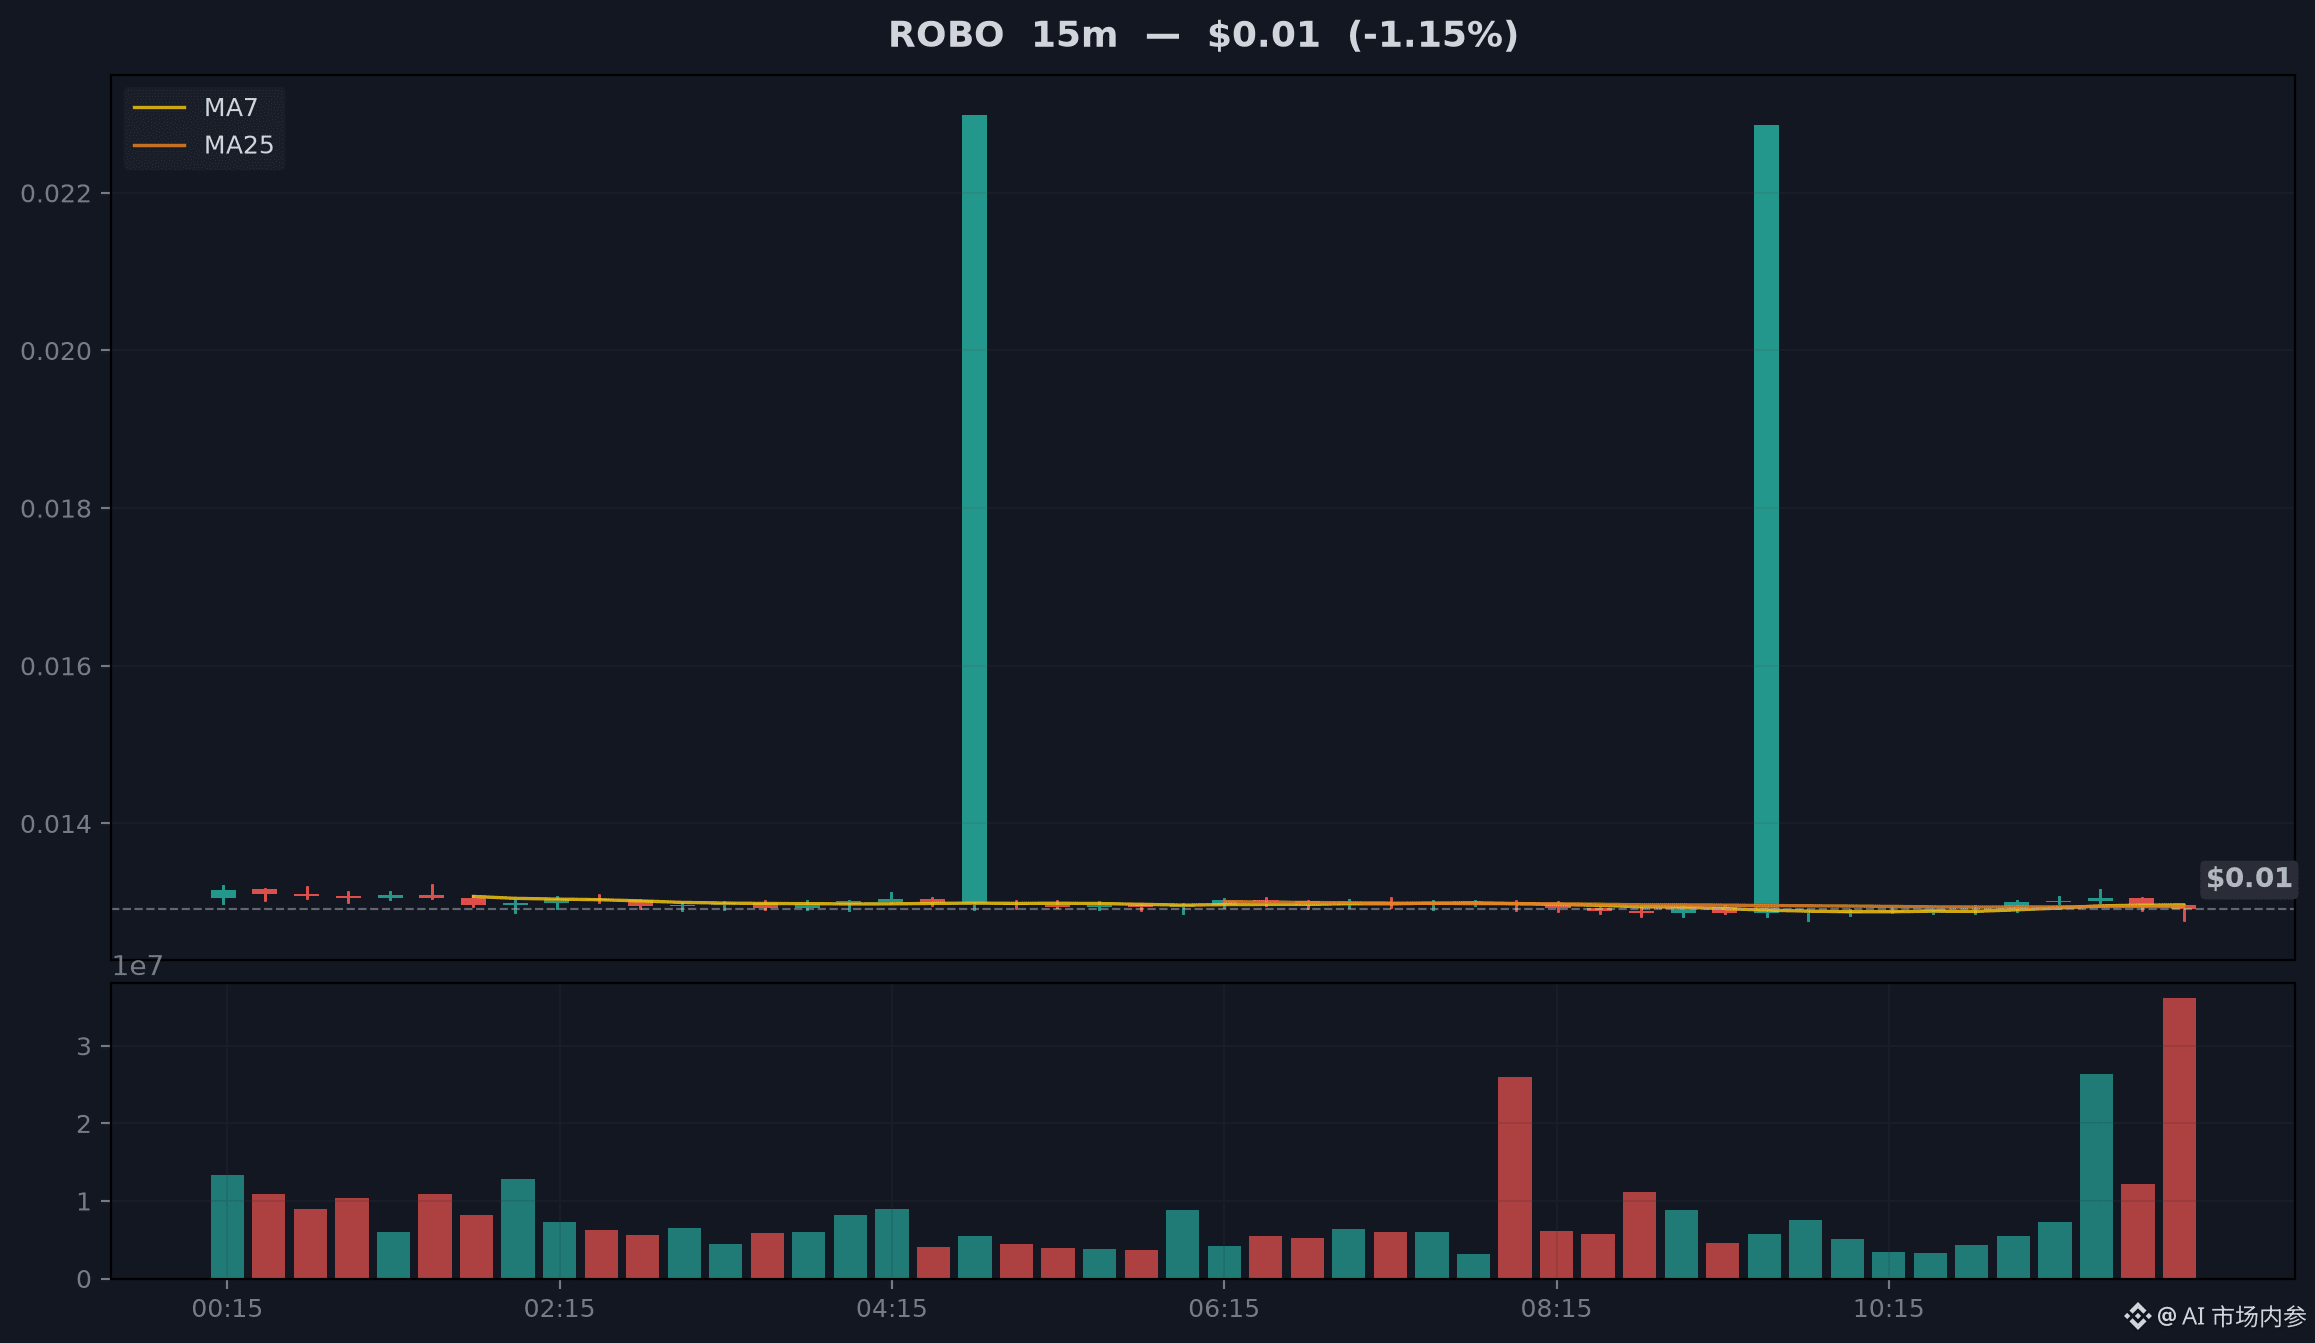
Task: Click the first teal volume bar at 00:15
Action: tap(228, 1227)
